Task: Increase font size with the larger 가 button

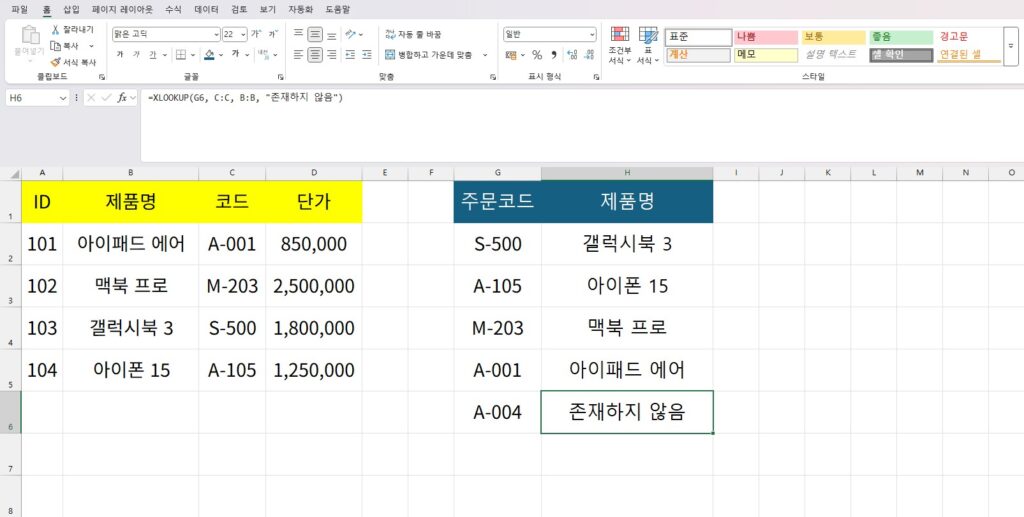Action: (255, 34)
